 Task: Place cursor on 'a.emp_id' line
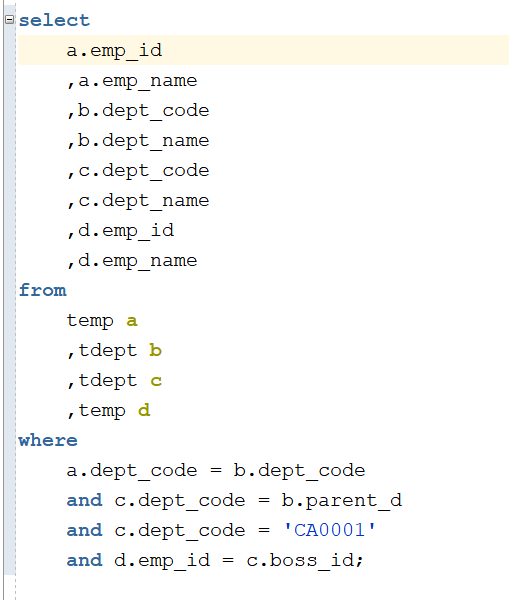coord(114,51)
